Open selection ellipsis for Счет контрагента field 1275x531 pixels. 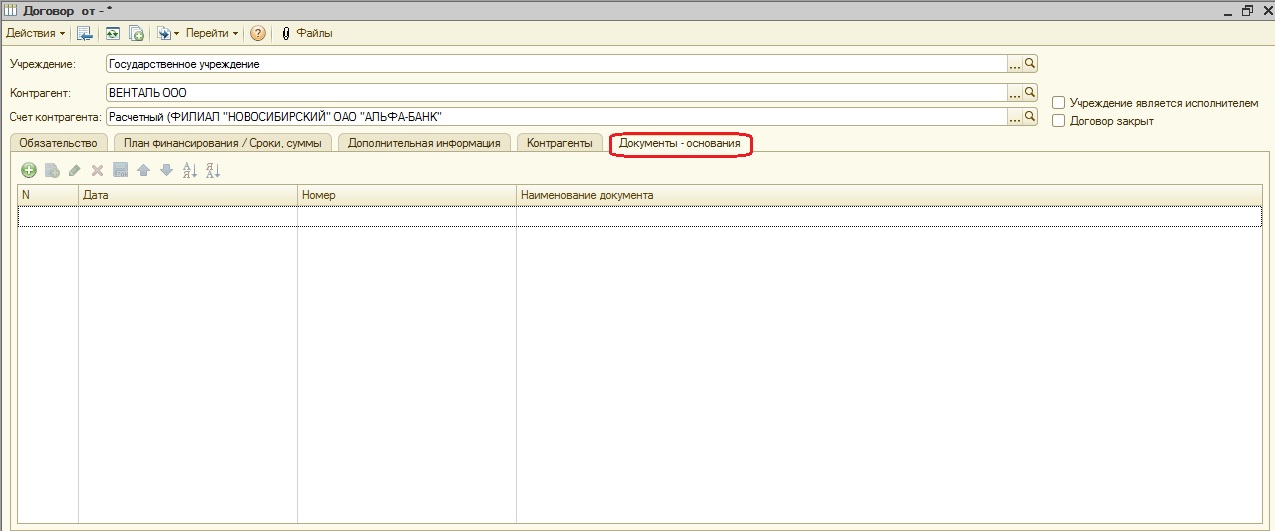1014,117
